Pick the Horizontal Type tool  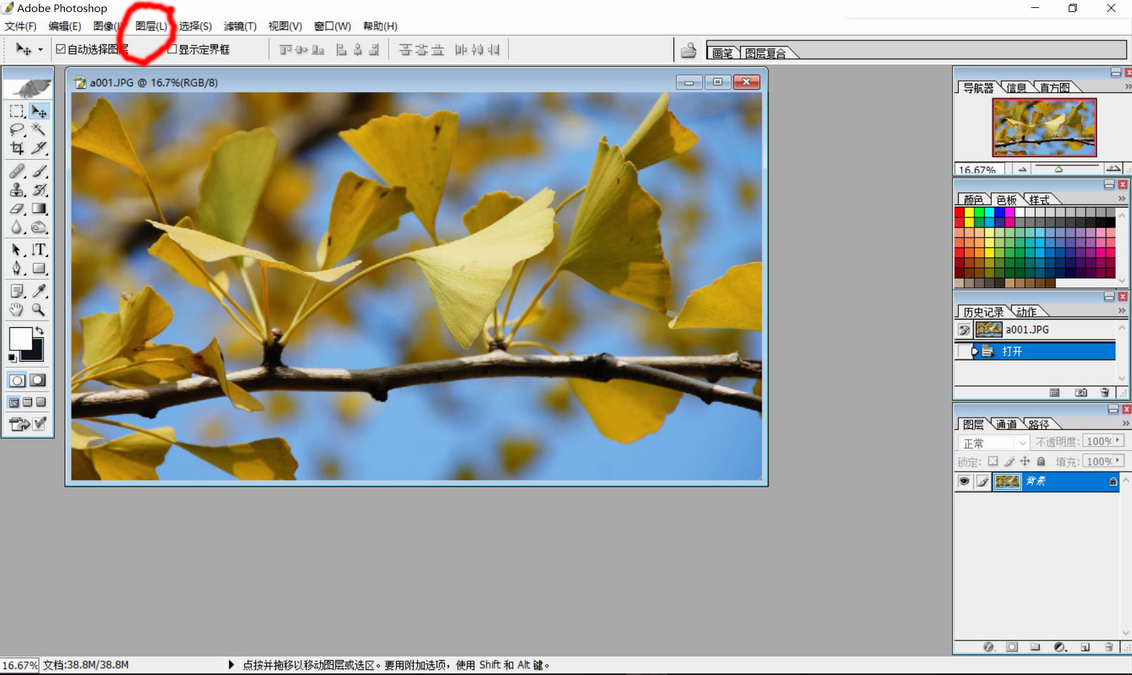(39, 249)
